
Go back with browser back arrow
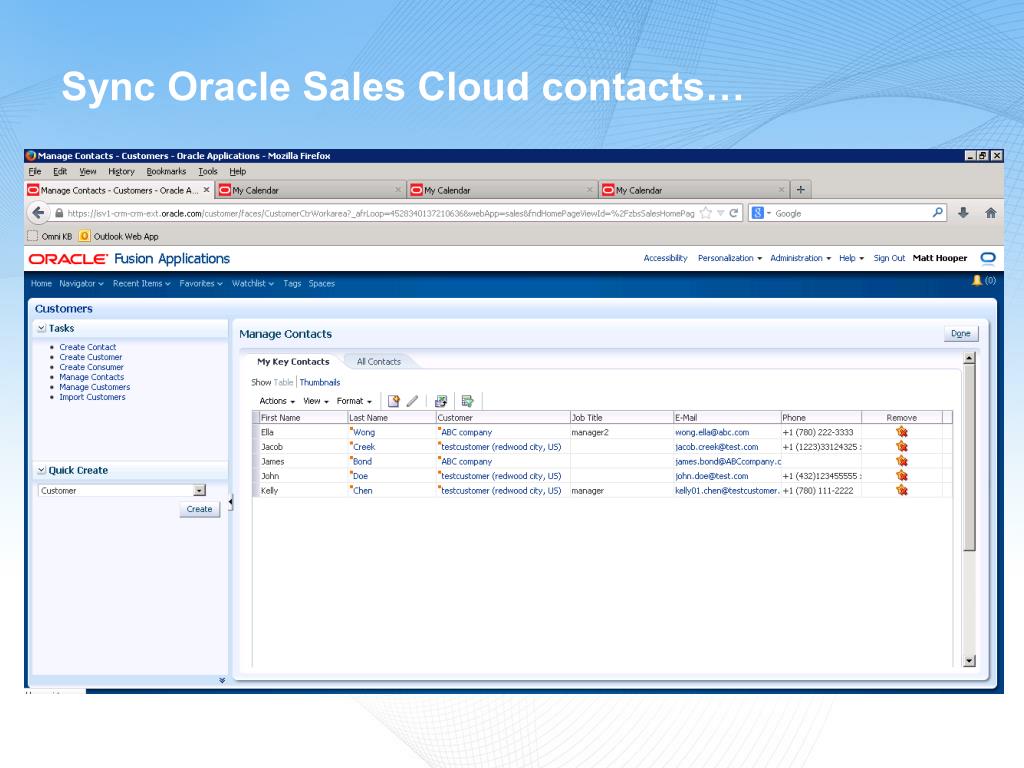tap(39, 213)
